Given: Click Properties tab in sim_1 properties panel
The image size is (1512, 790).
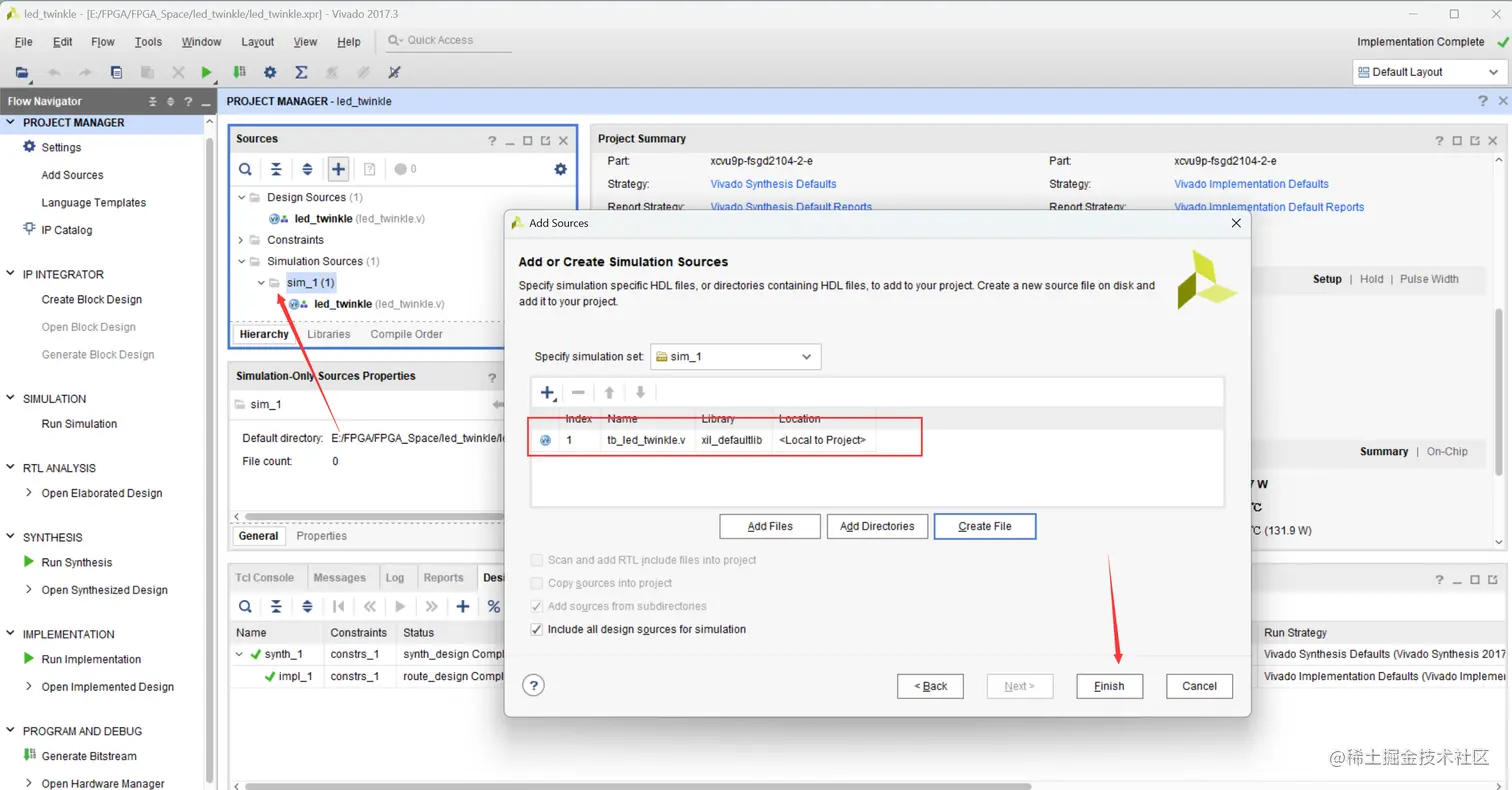Looking at the screenshot, I should pyautogui.click(x=322, y=536).
